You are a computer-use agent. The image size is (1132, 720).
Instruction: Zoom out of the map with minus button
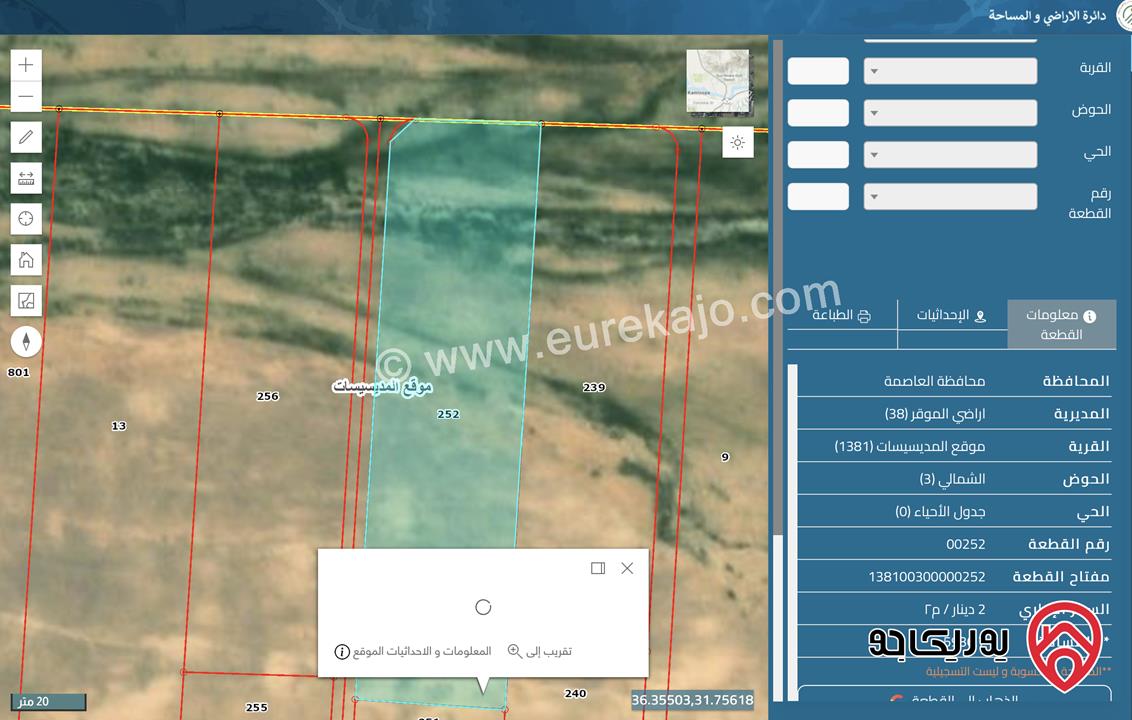(x=26, y=97)
